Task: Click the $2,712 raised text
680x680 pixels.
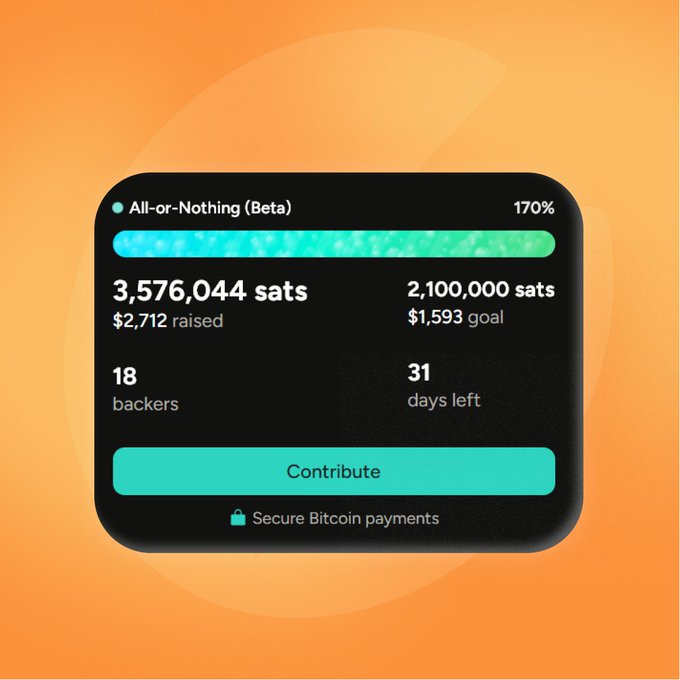Action: point(168,321)
